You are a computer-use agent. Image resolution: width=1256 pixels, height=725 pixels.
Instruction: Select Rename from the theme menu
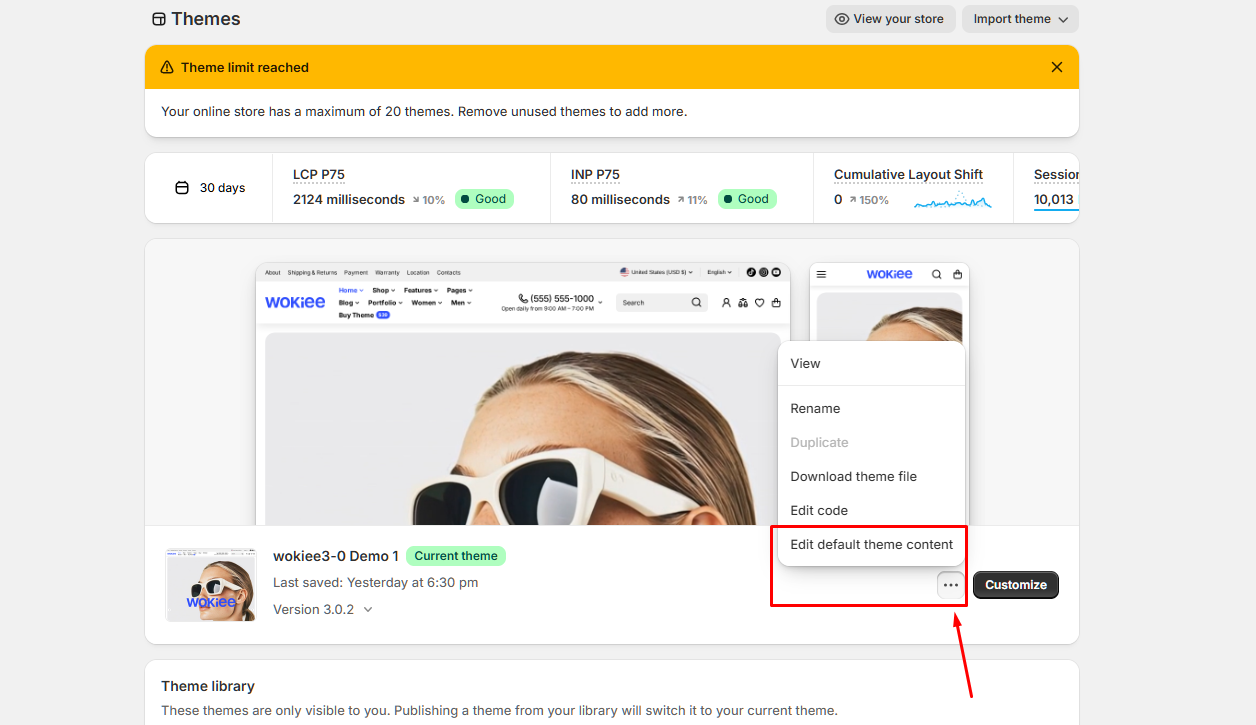coord(815,408)
